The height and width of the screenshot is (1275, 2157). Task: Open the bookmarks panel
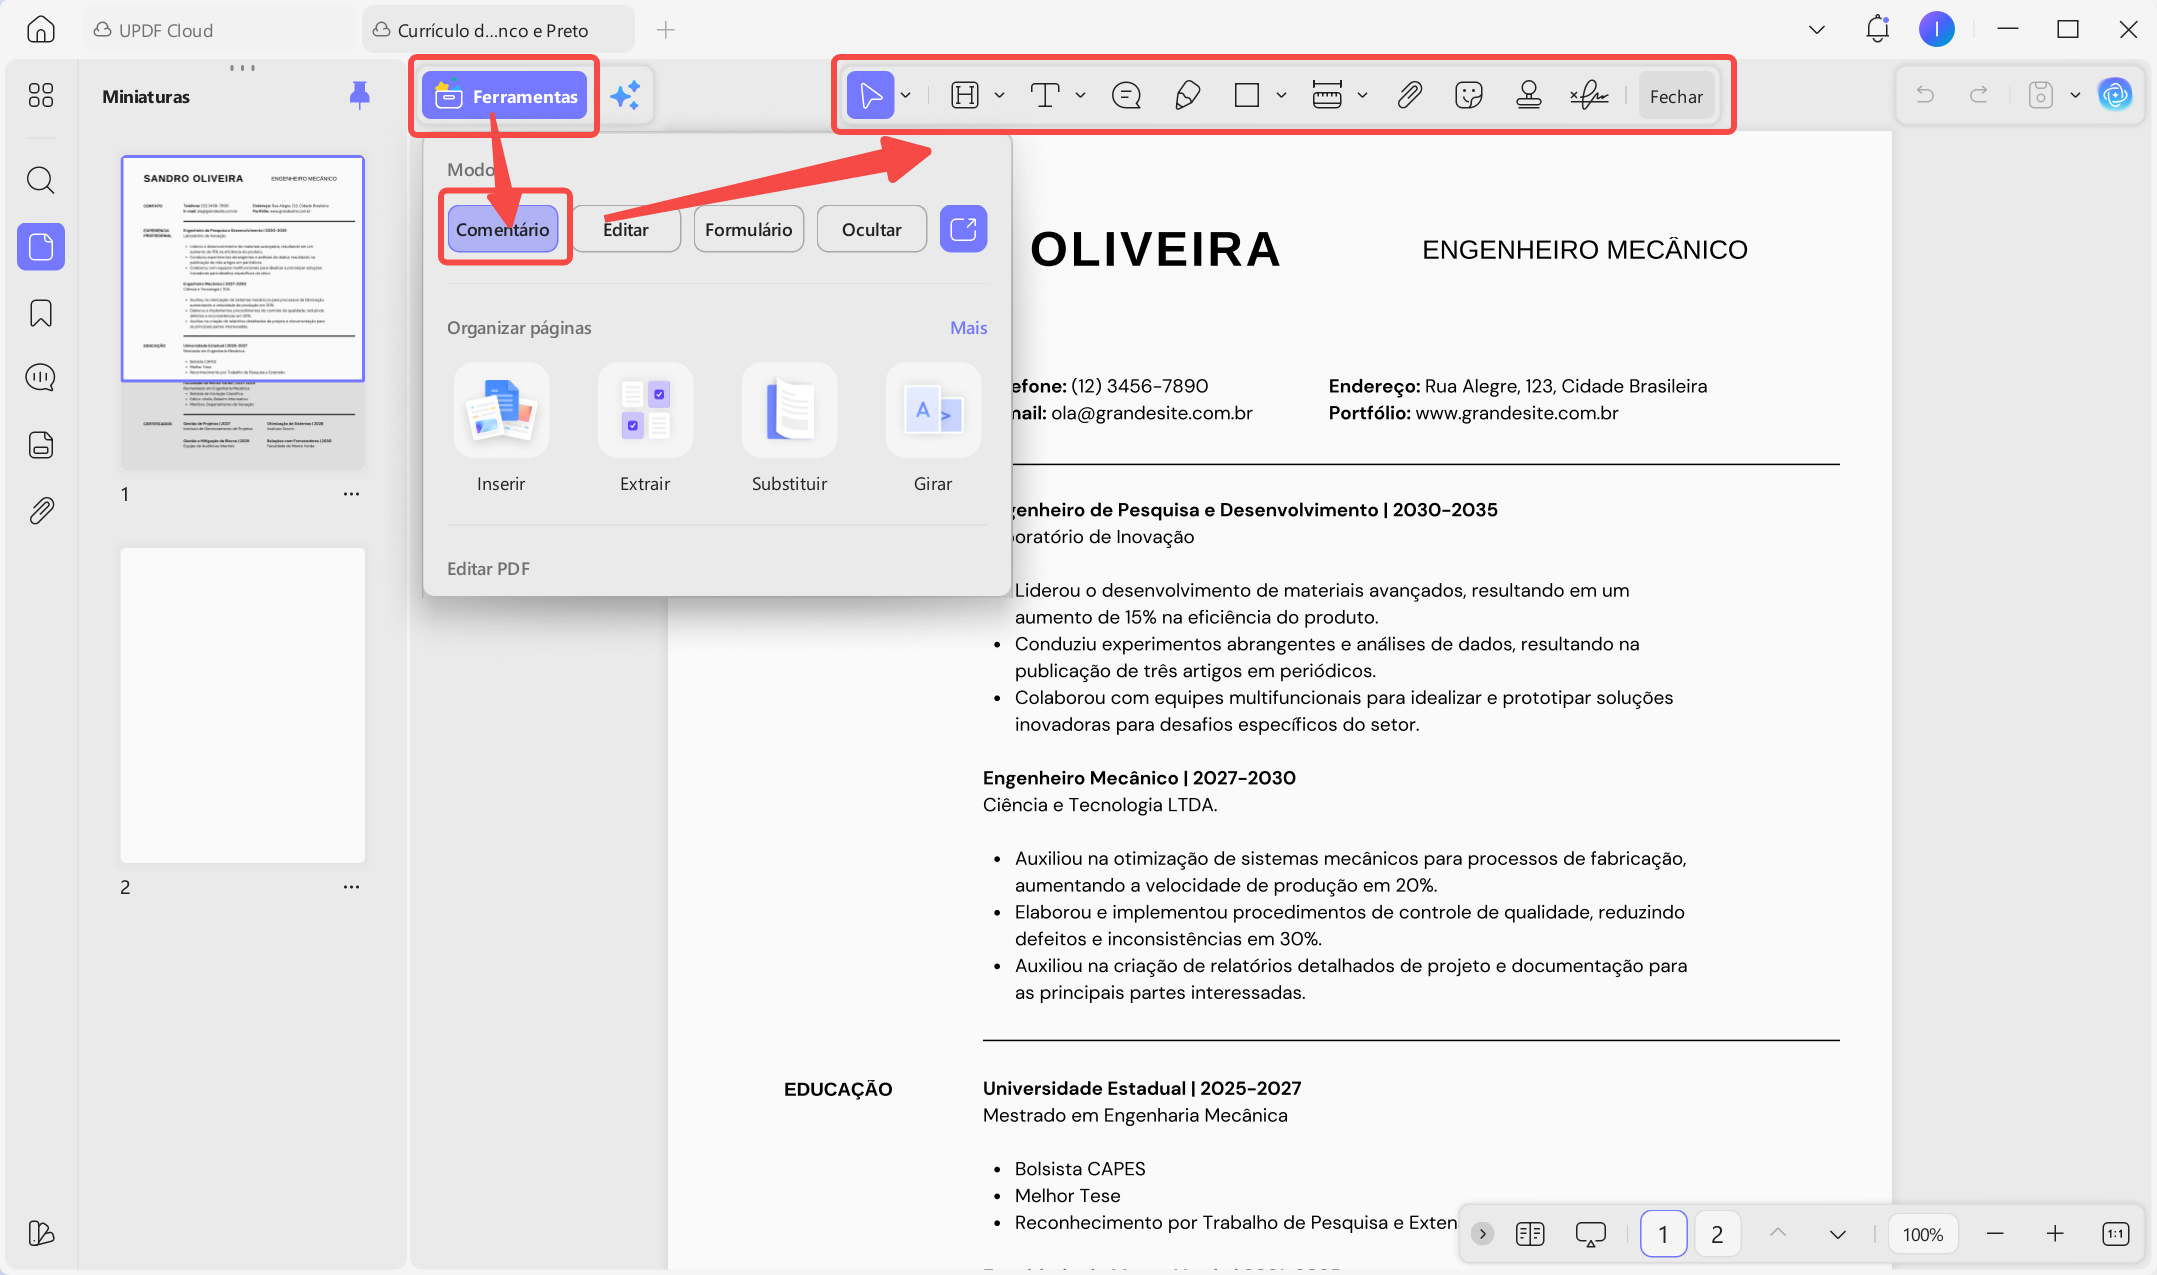pyautogui.click(x=40, y=313)
